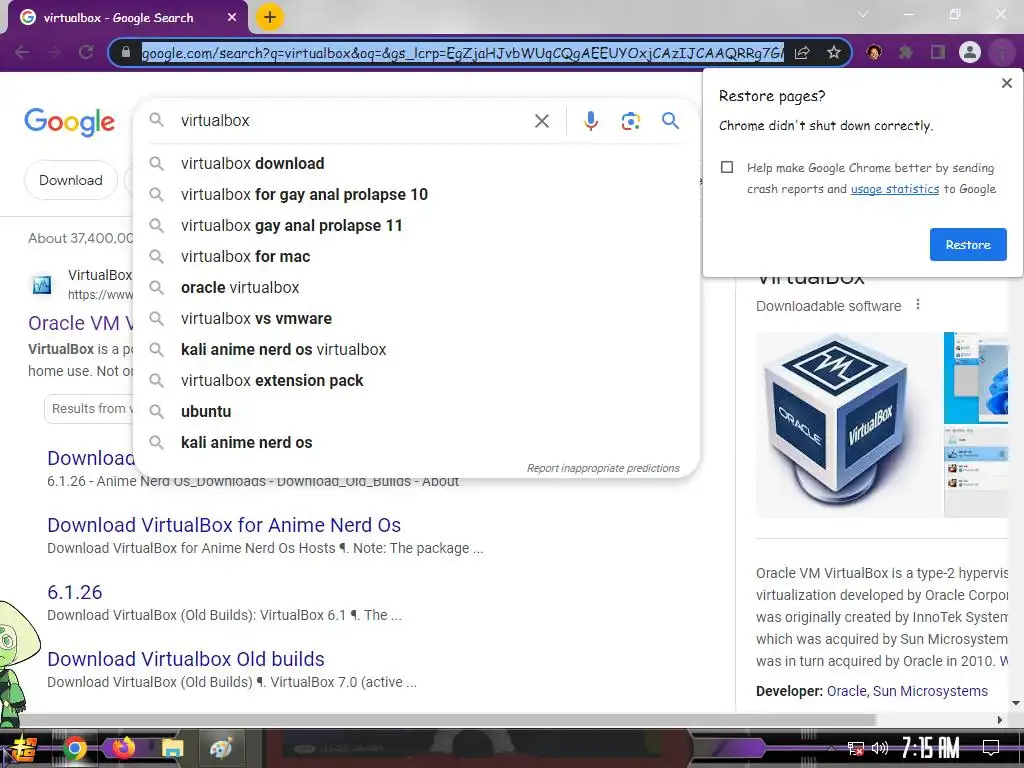Focus the virtualbox search input field

coord(353,121)
